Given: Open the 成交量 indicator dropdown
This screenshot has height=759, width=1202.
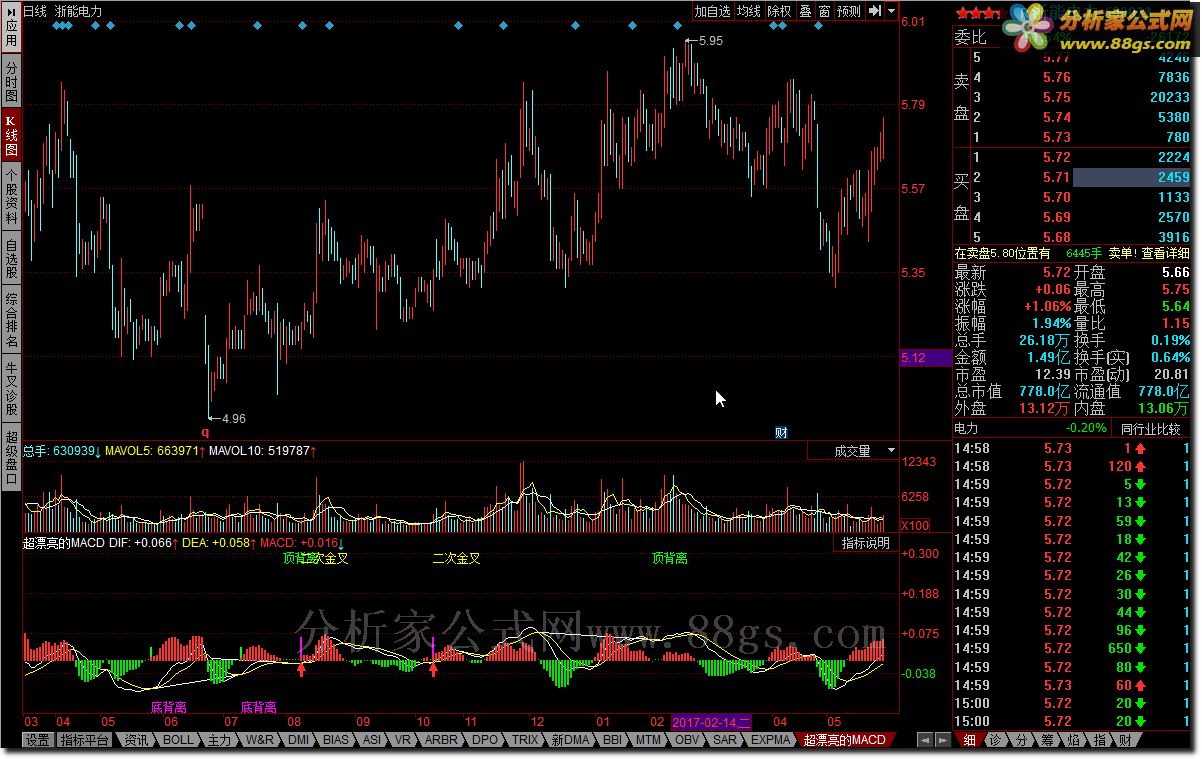Looking at the screenshot, I should pyautogui.click(x=852, y=451).
